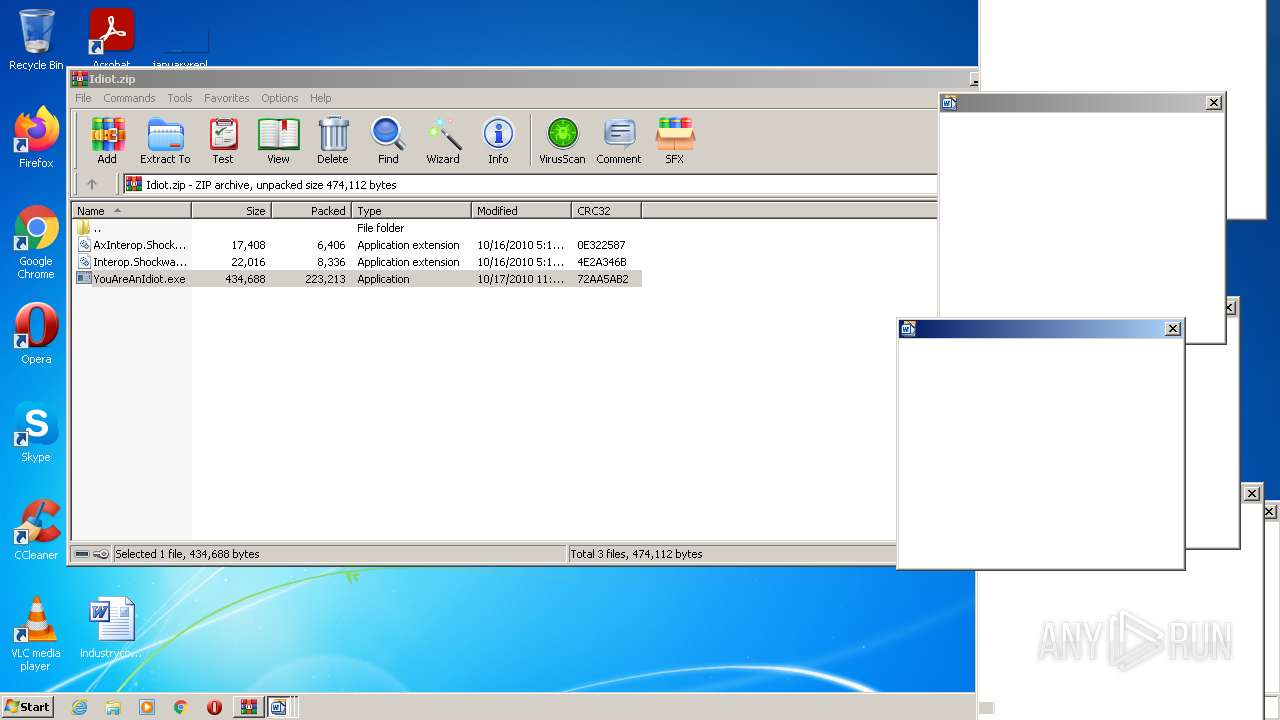The height and width of the screenshot is (720, 1280).
Task: Click the archive path address field
Action: pyautogui.click(x=530, y=184)
